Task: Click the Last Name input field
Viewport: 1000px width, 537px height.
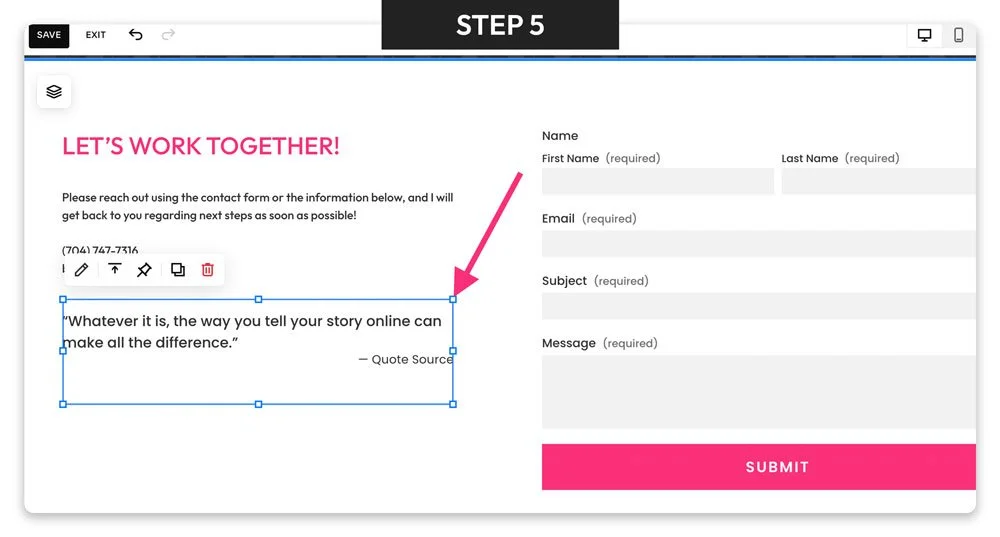Action: (x=878, y=181)
